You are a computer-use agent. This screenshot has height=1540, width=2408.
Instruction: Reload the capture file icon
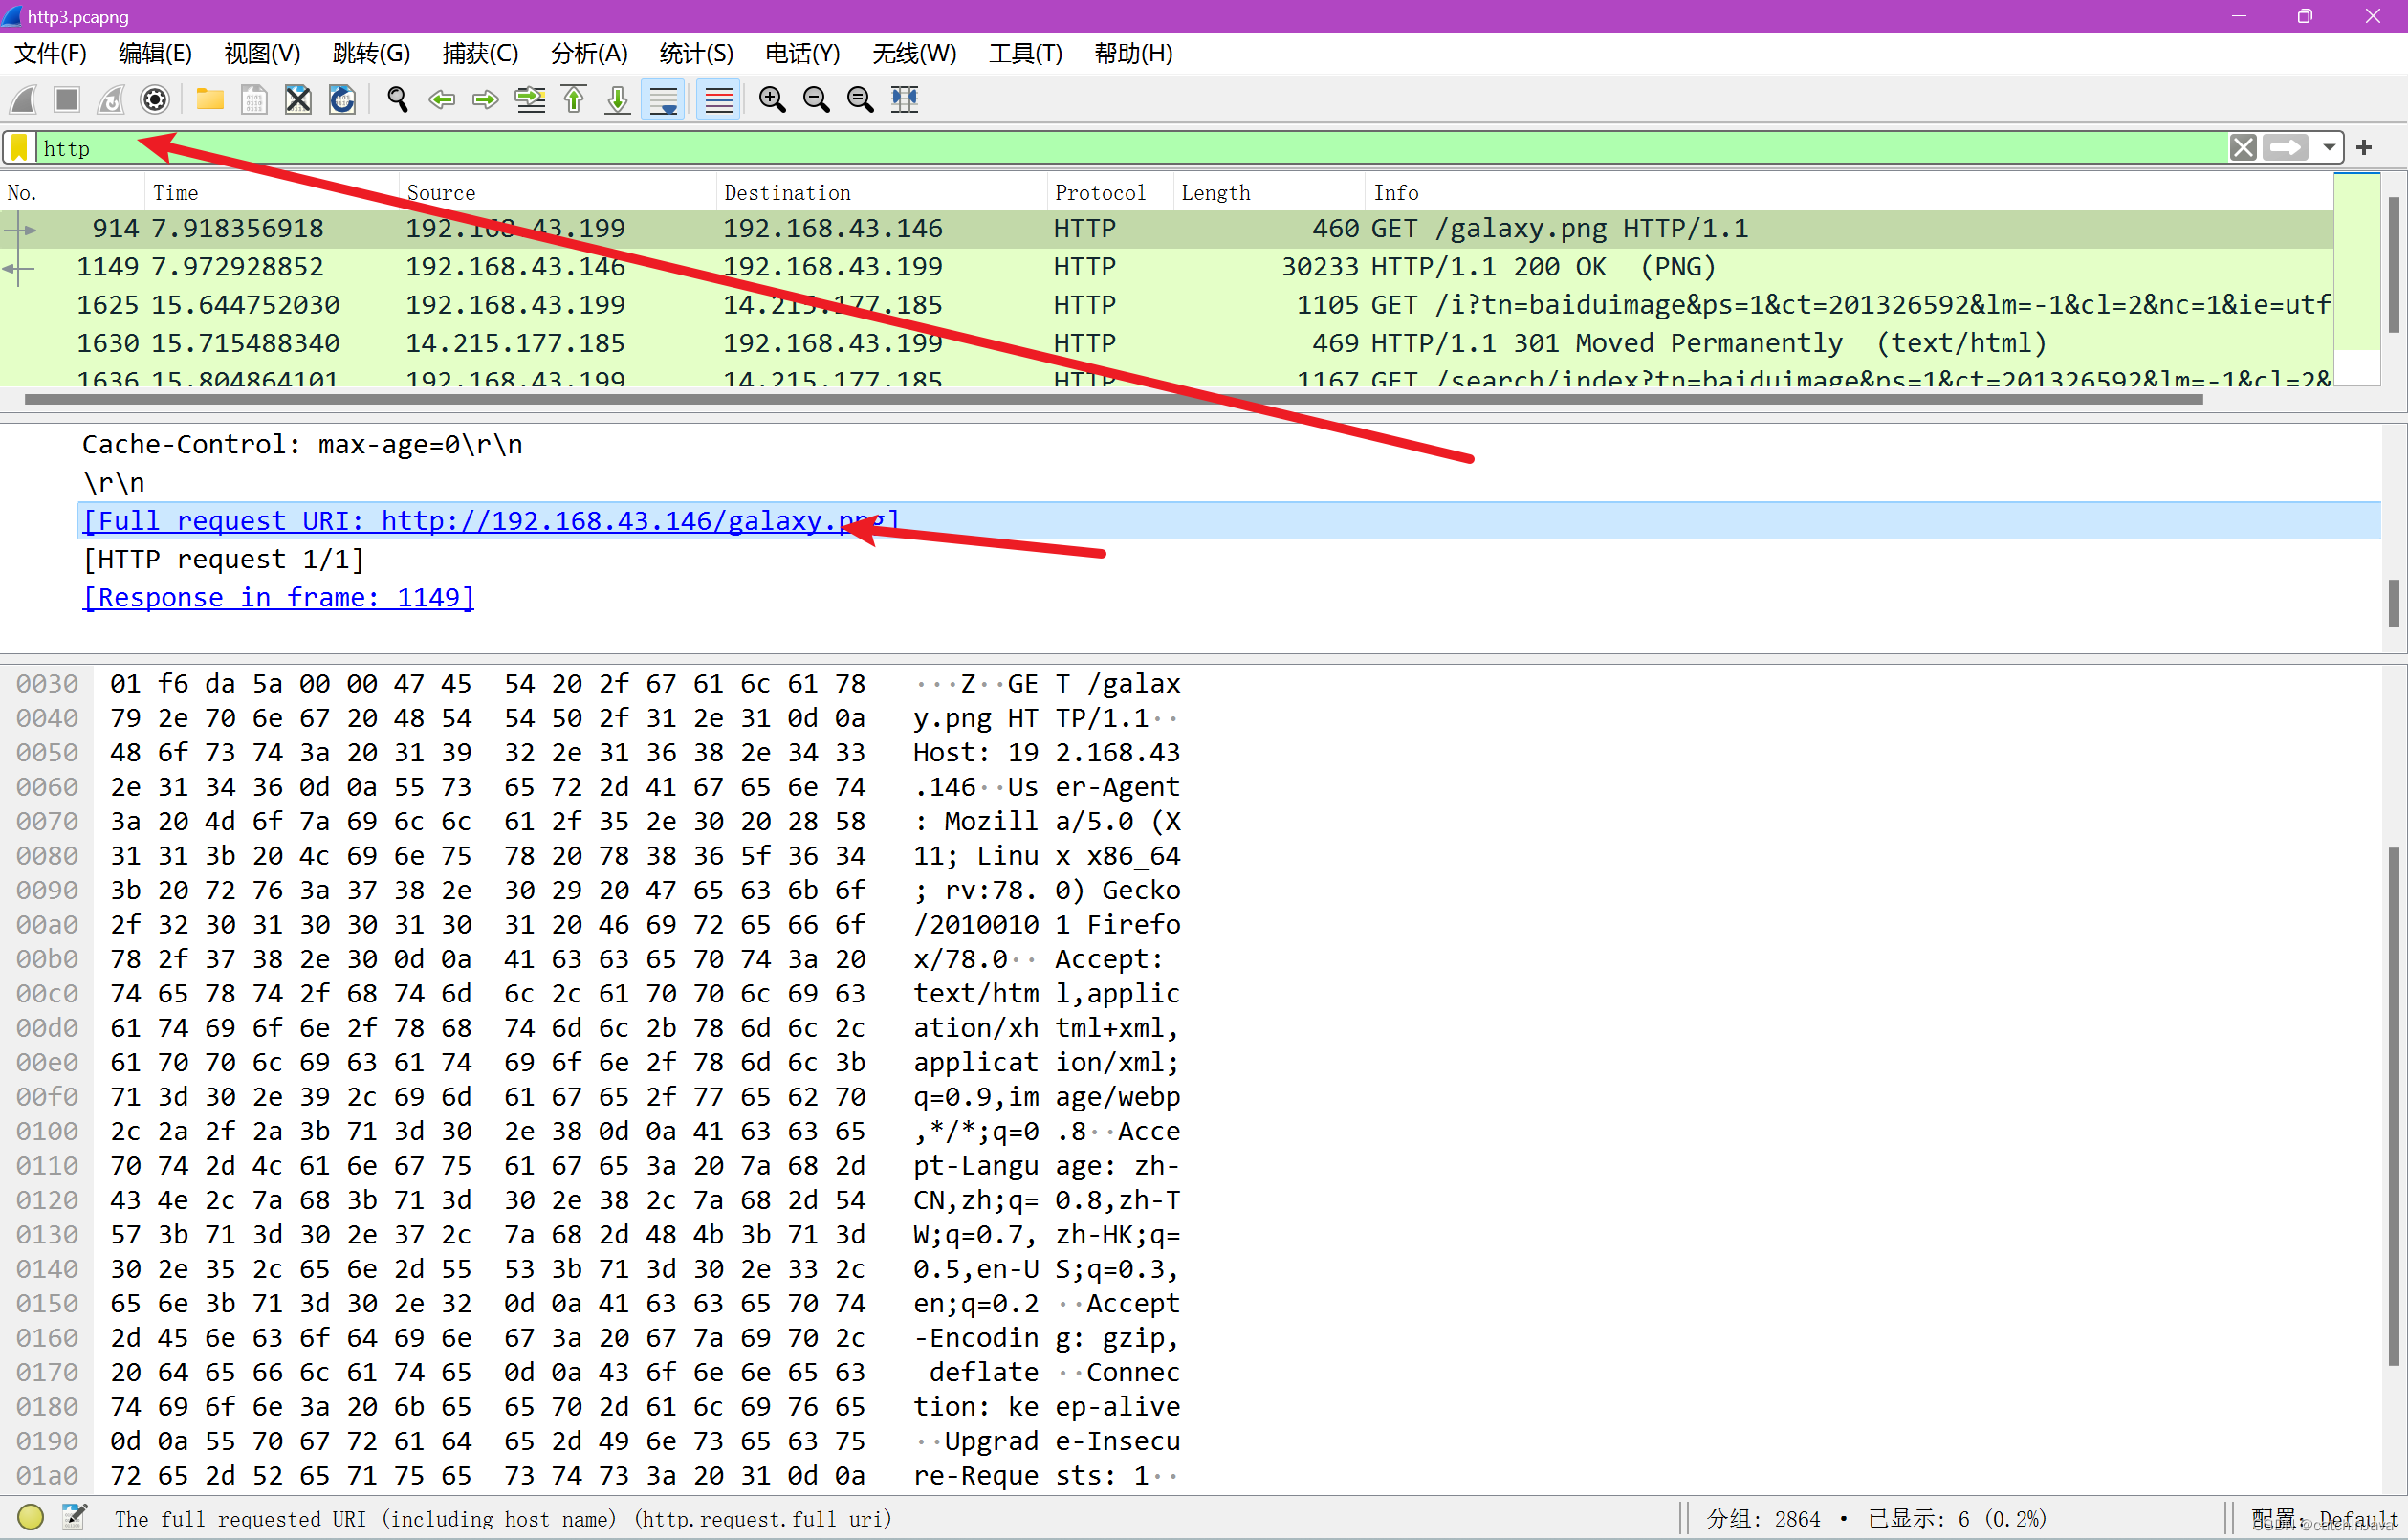[342, 99]
